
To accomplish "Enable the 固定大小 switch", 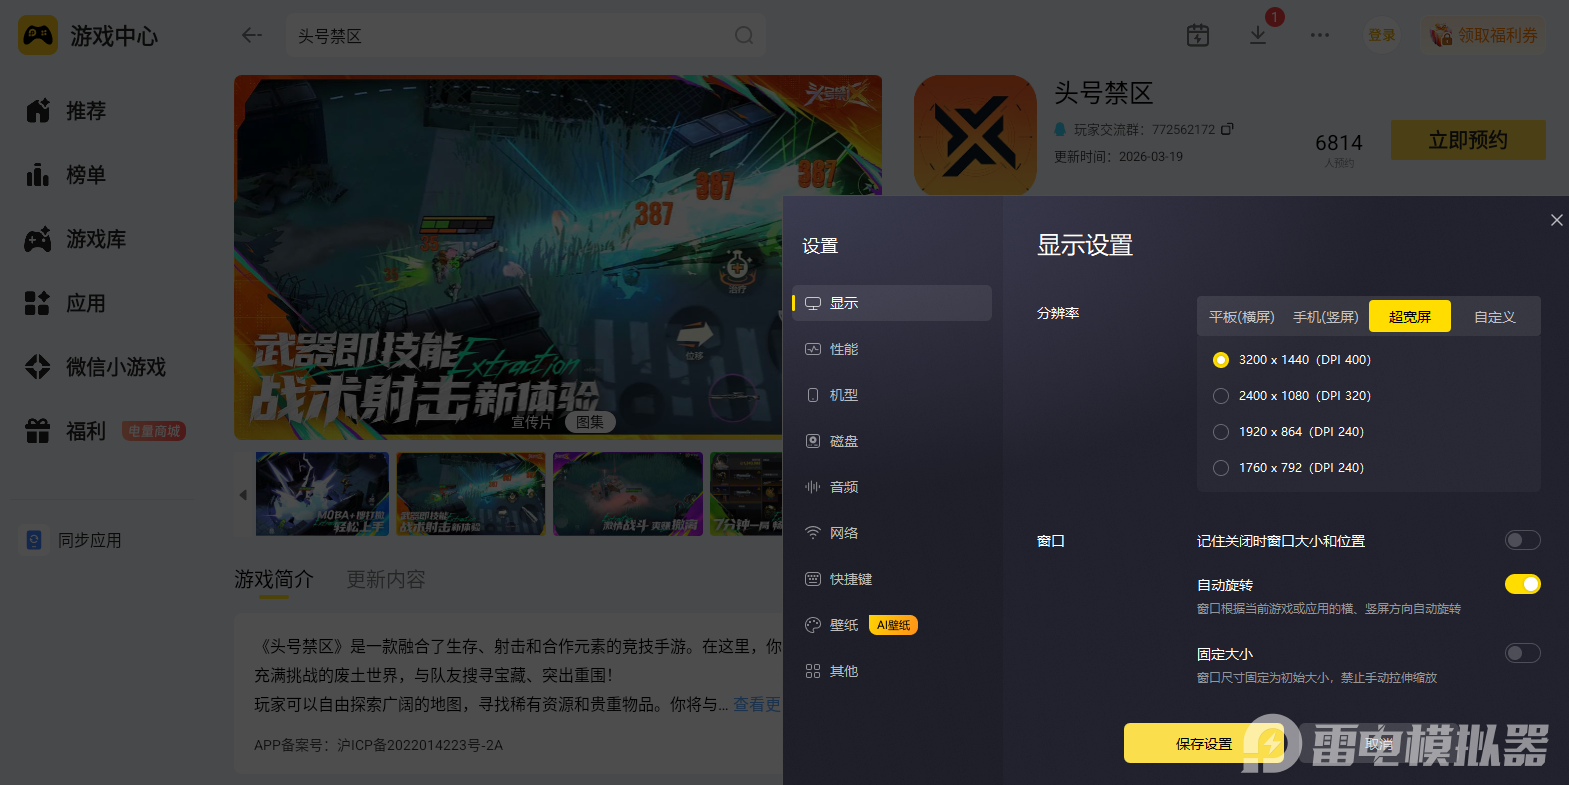I will (1523, 653).
